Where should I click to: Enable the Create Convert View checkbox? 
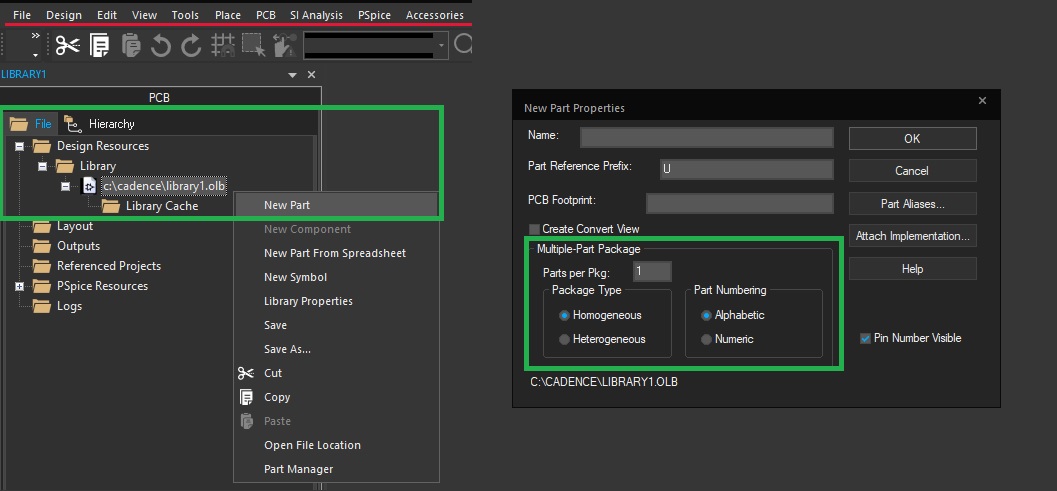click(x=534, y=229)
